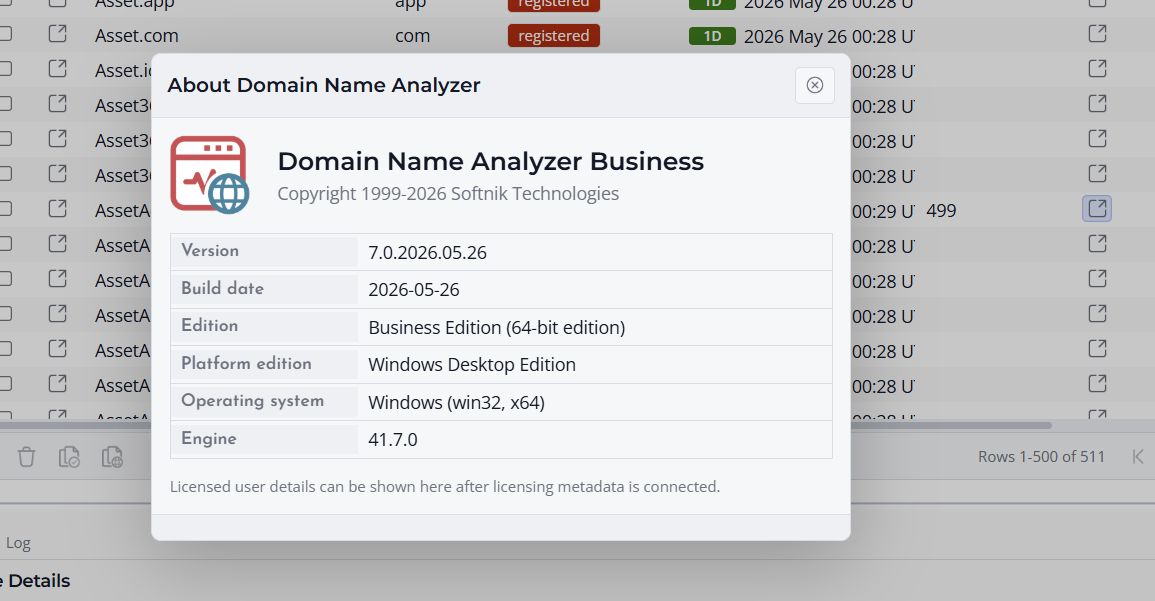This screenshot has height=601, width=1155.
Task: Click the 'Details' section heading
Action: pos(37,581)
